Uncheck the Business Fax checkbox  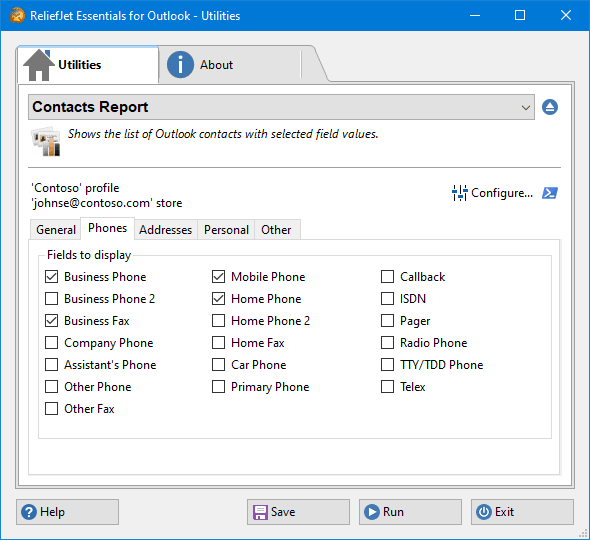52,321
